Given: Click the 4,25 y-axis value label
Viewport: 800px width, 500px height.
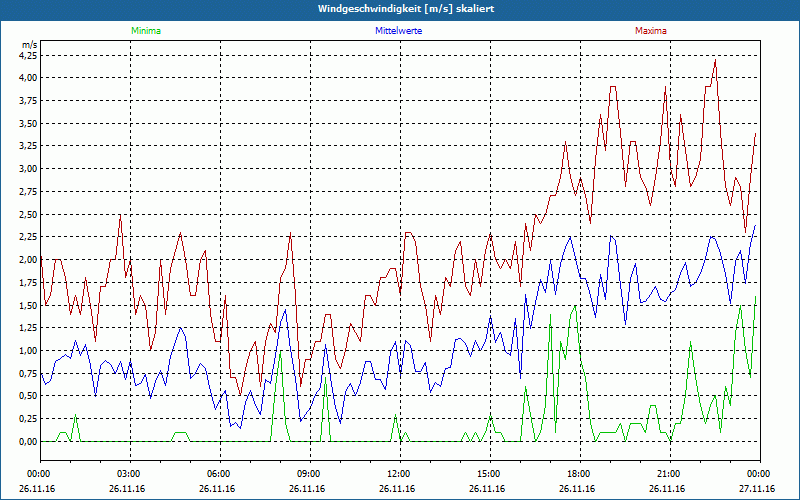Looking at the screenshot, I should [29, 55].
